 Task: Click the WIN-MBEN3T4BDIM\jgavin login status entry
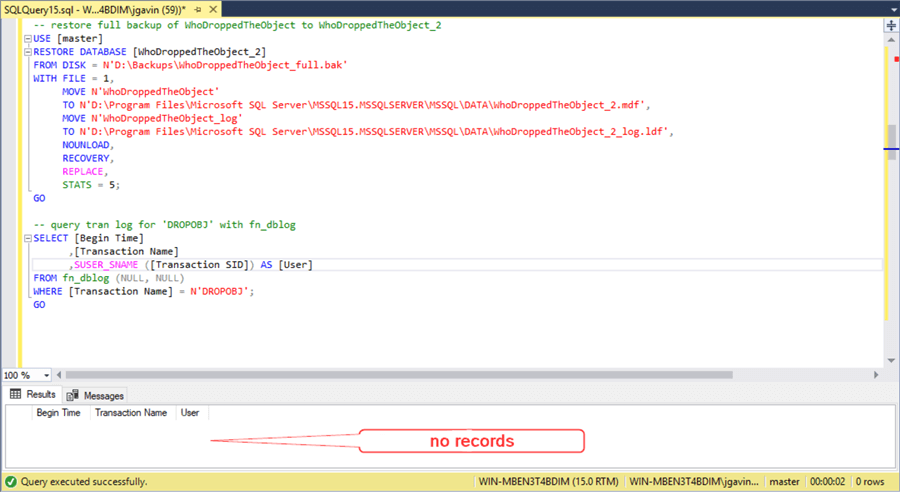point(694,482)
